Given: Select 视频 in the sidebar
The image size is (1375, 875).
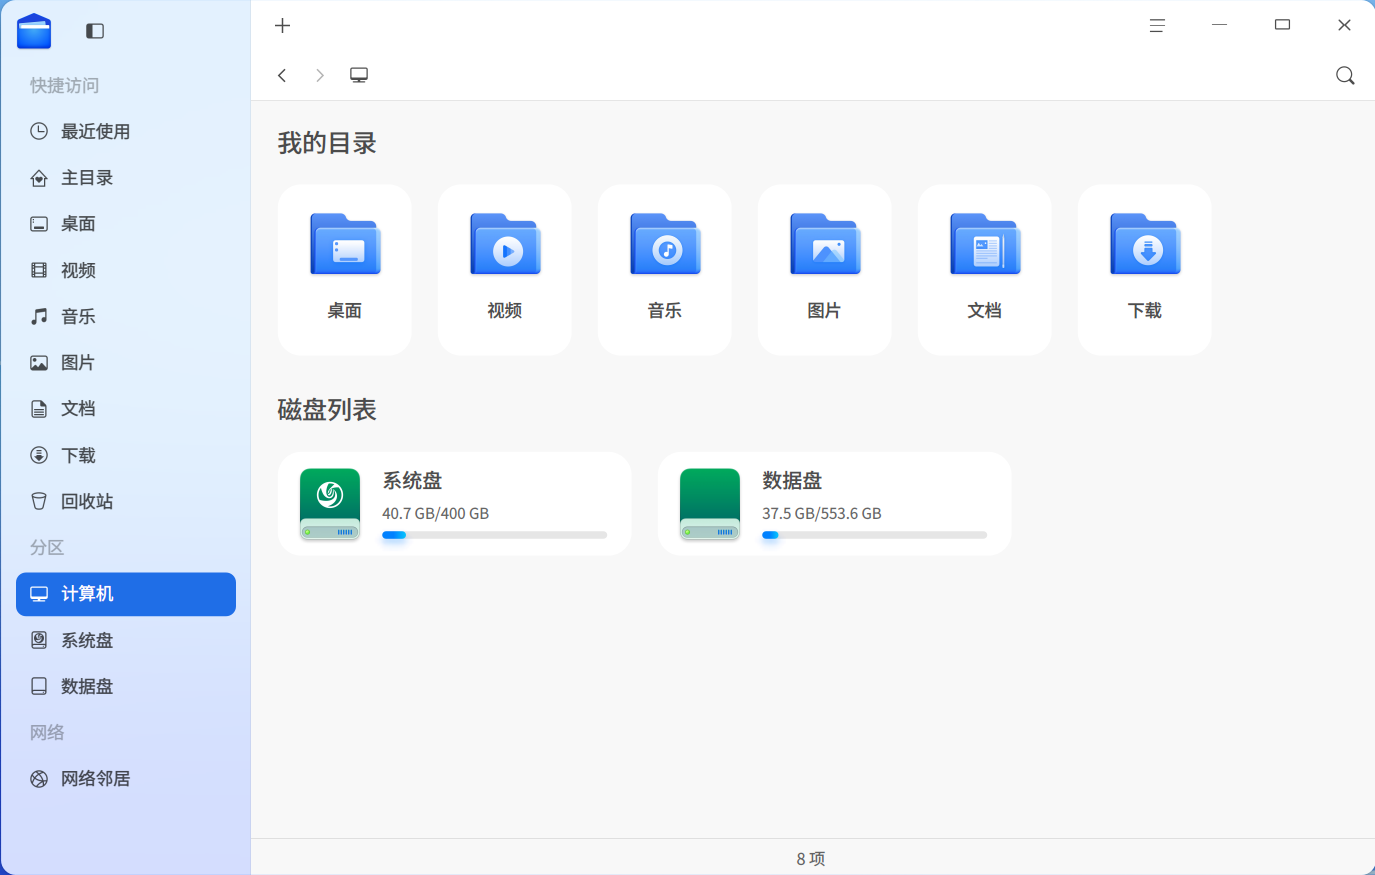Looking at the screenshot, I should [126, 270].
